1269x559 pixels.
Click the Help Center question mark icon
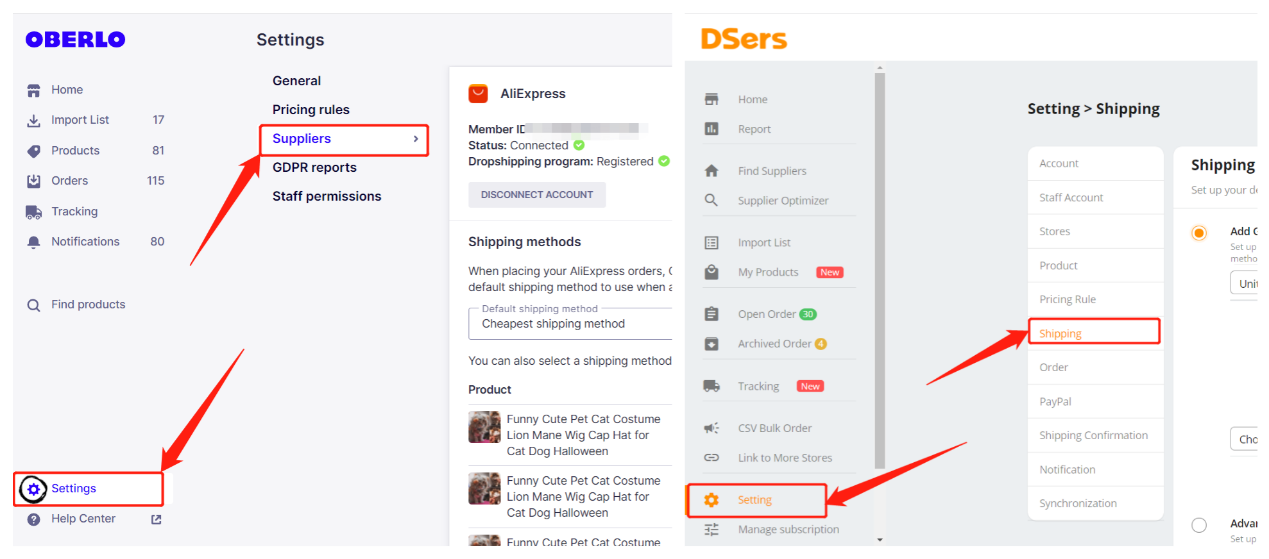(34, 519)
